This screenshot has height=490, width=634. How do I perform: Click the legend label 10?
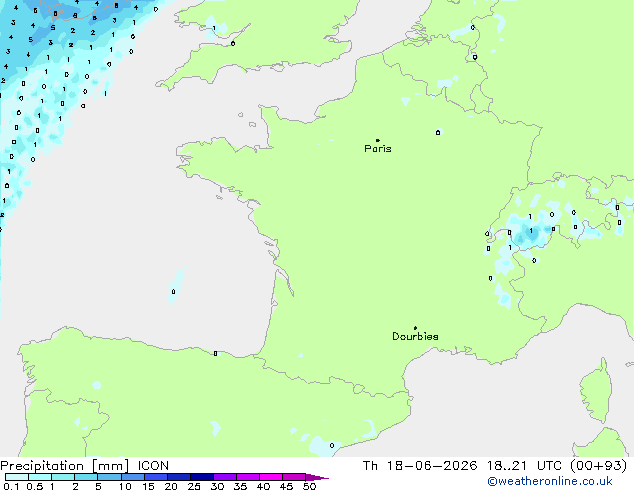[125, 486]
